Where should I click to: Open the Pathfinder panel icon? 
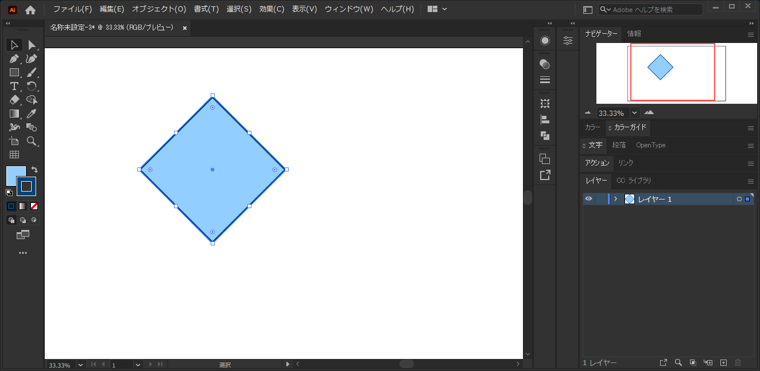(x=545, y=136)
